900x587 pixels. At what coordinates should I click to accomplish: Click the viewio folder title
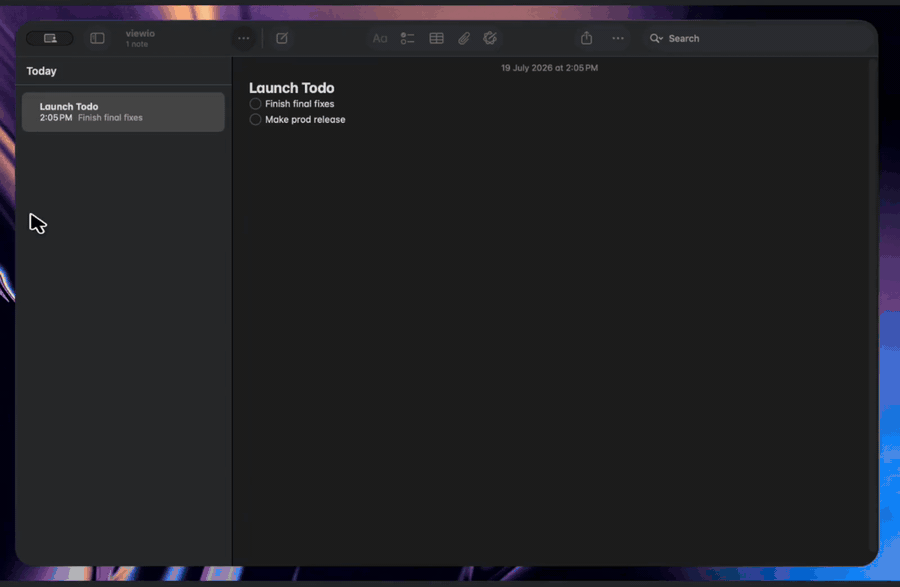(140, 34)
